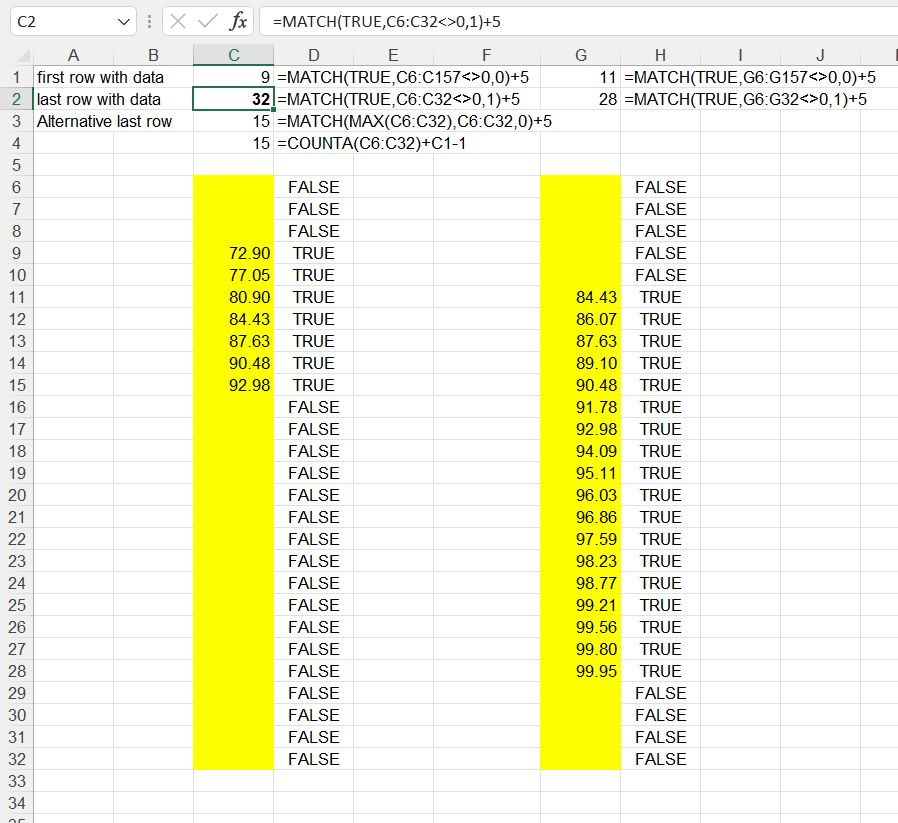Click the Enter checkmark icon
This screenshot has height=823, width=898.
coord(208,21)
